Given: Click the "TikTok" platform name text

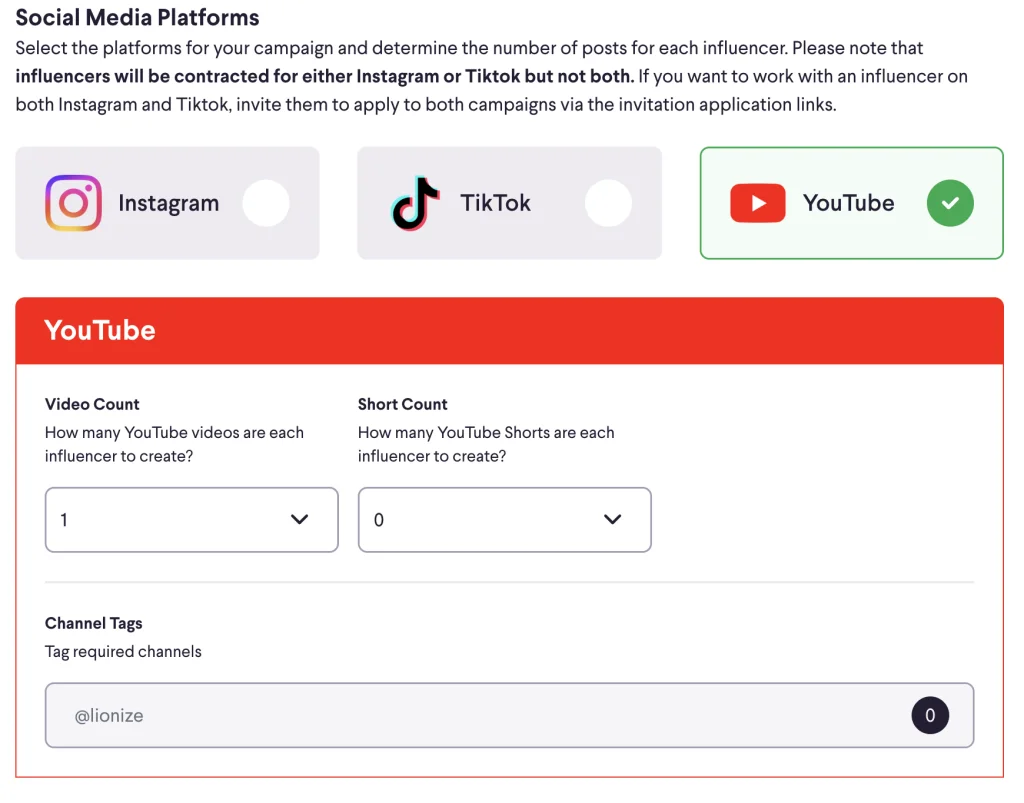Looking at the screenshot, I should click(x=495, y=204).
